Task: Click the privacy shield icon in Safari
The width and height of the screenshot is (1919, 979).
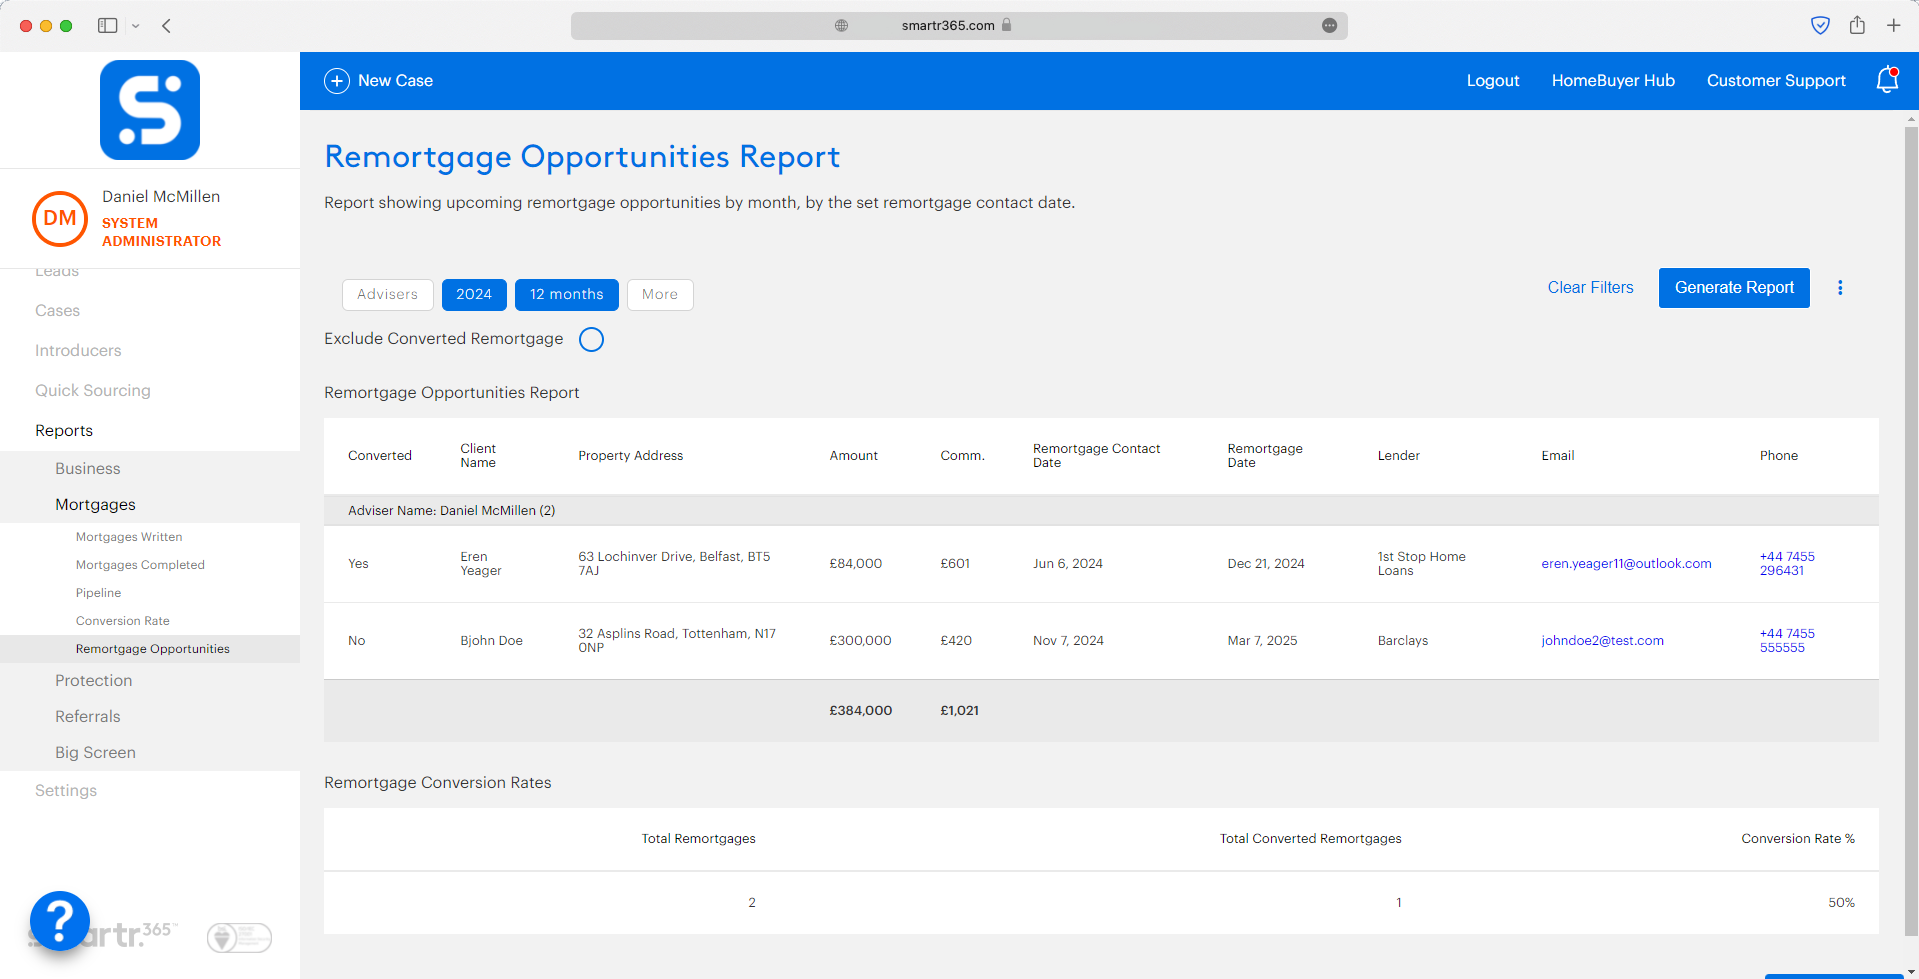Action: pos(1821,25)
